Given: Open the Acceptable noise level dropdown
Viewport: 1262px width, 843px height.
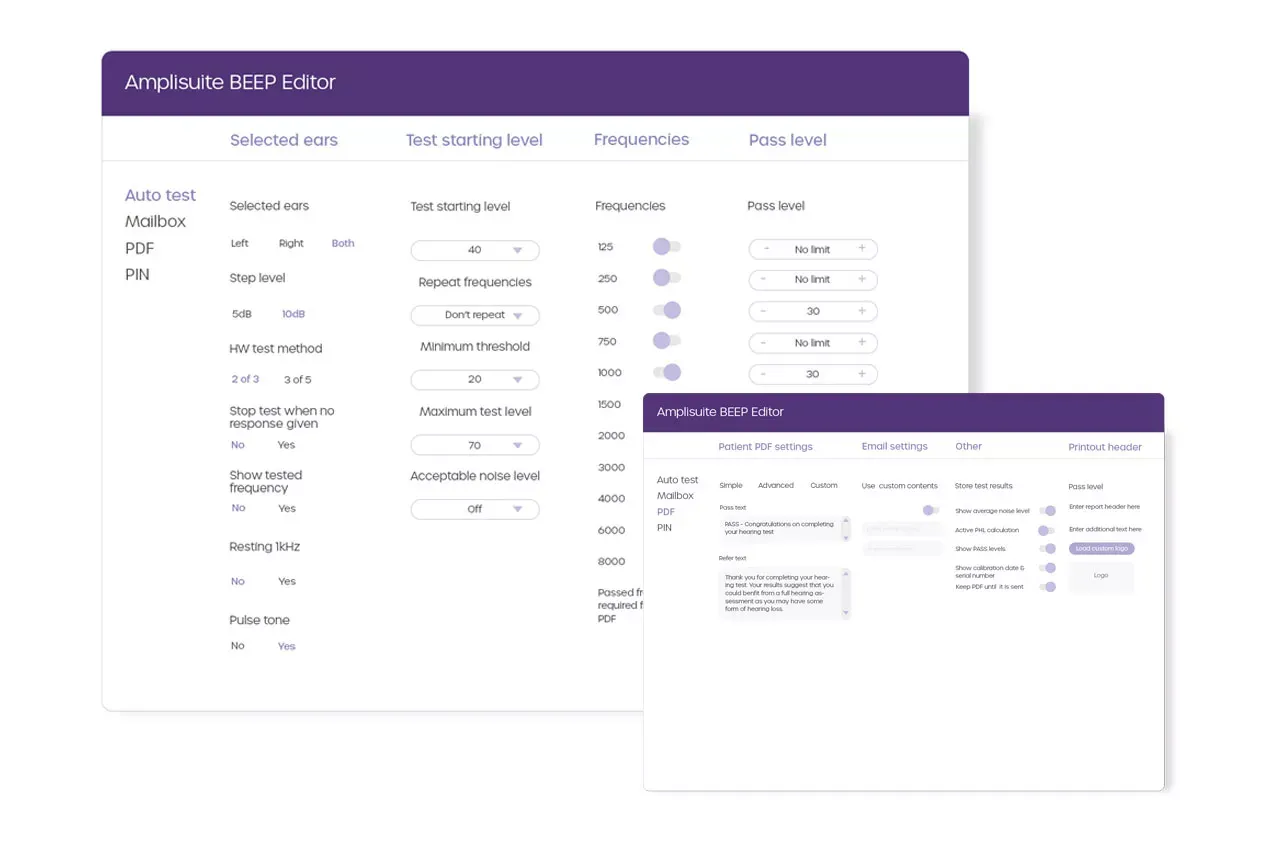Looking at the screenshot, I should (x=474, y=509).
